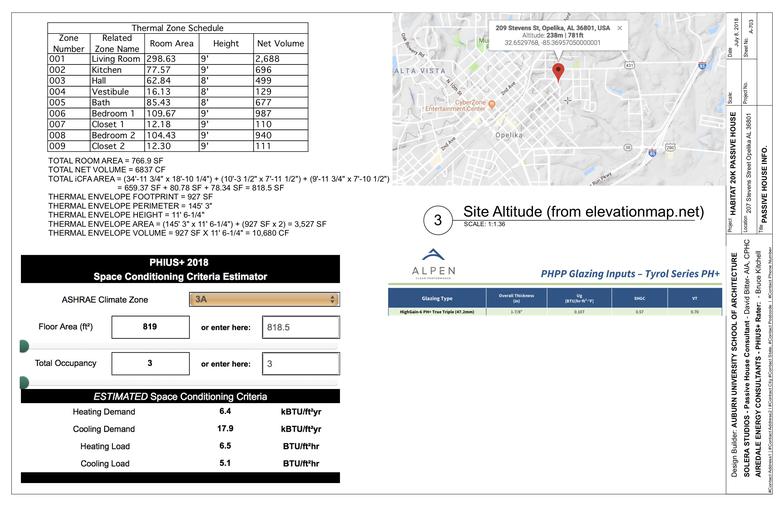Close the 209 Stevens St map popup
The width and height of the screenshot is (784, 507).
pyautogui.click(x=620, y=28)
